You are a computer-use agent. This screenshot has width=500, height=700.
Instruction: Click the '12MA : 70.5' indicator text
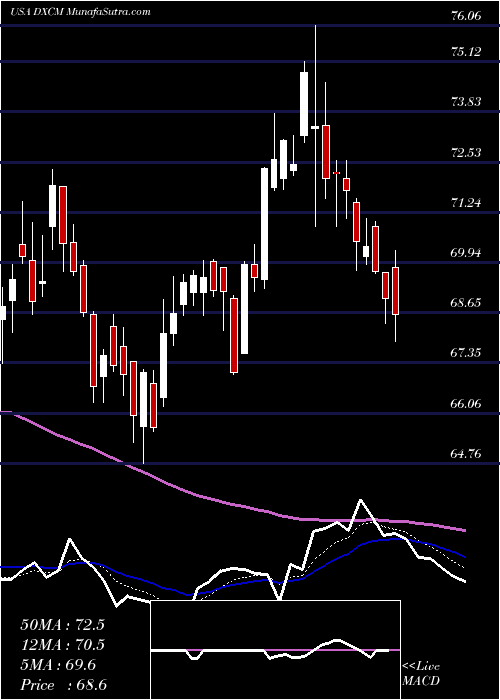pyautogui.click(x=62, y=645)
